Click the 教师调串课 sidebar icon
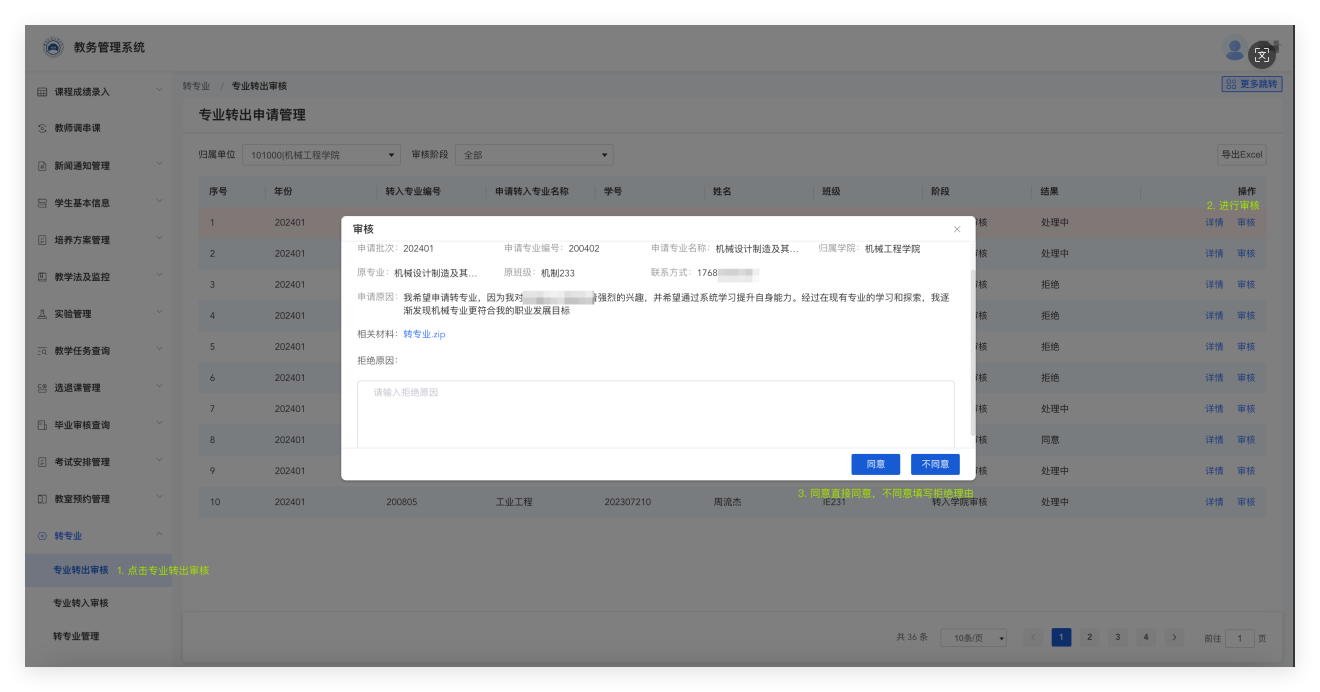Image resolution: width=1320 pixels, height=692 pixels. pos(42,129)
